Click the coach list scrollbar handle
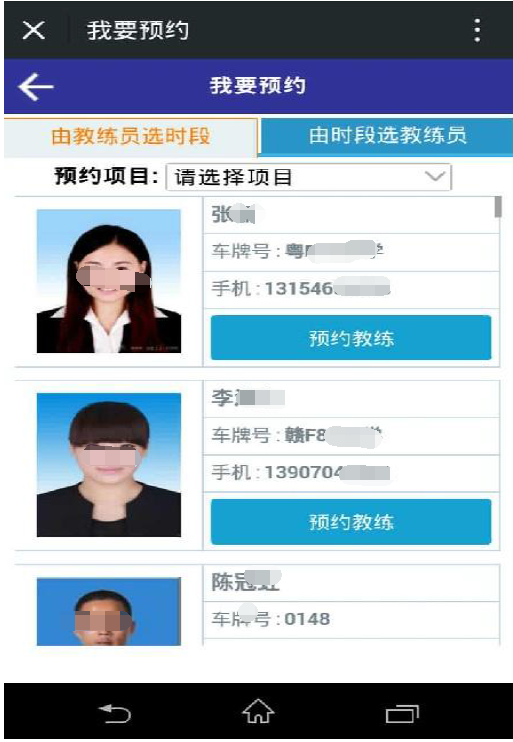Viewport: 513px width, 742px height. tap(498, 207)
